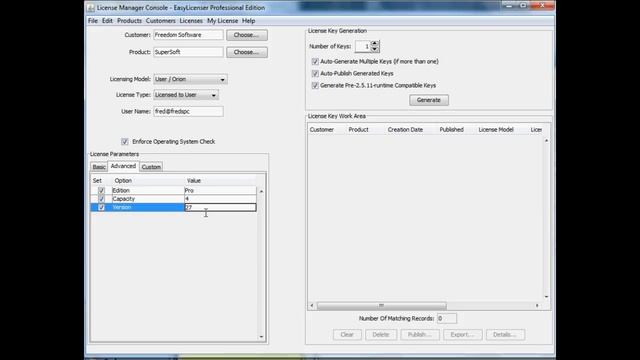The image size is (640, 360).
Task: Sort by License Model column
Action: tap(496, 130)
